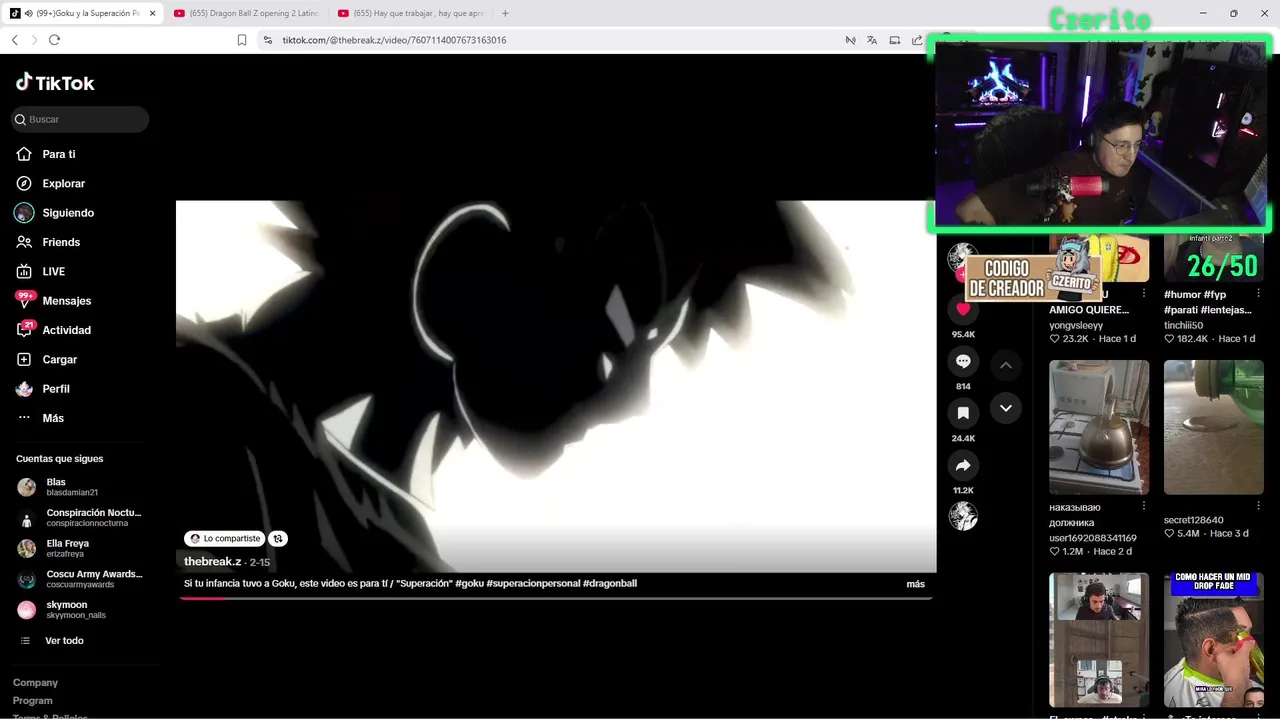Open kettle video thumbnail by user1692088341169
The width and height of the screenshot is (1280, 720).
pos(1099,427)
